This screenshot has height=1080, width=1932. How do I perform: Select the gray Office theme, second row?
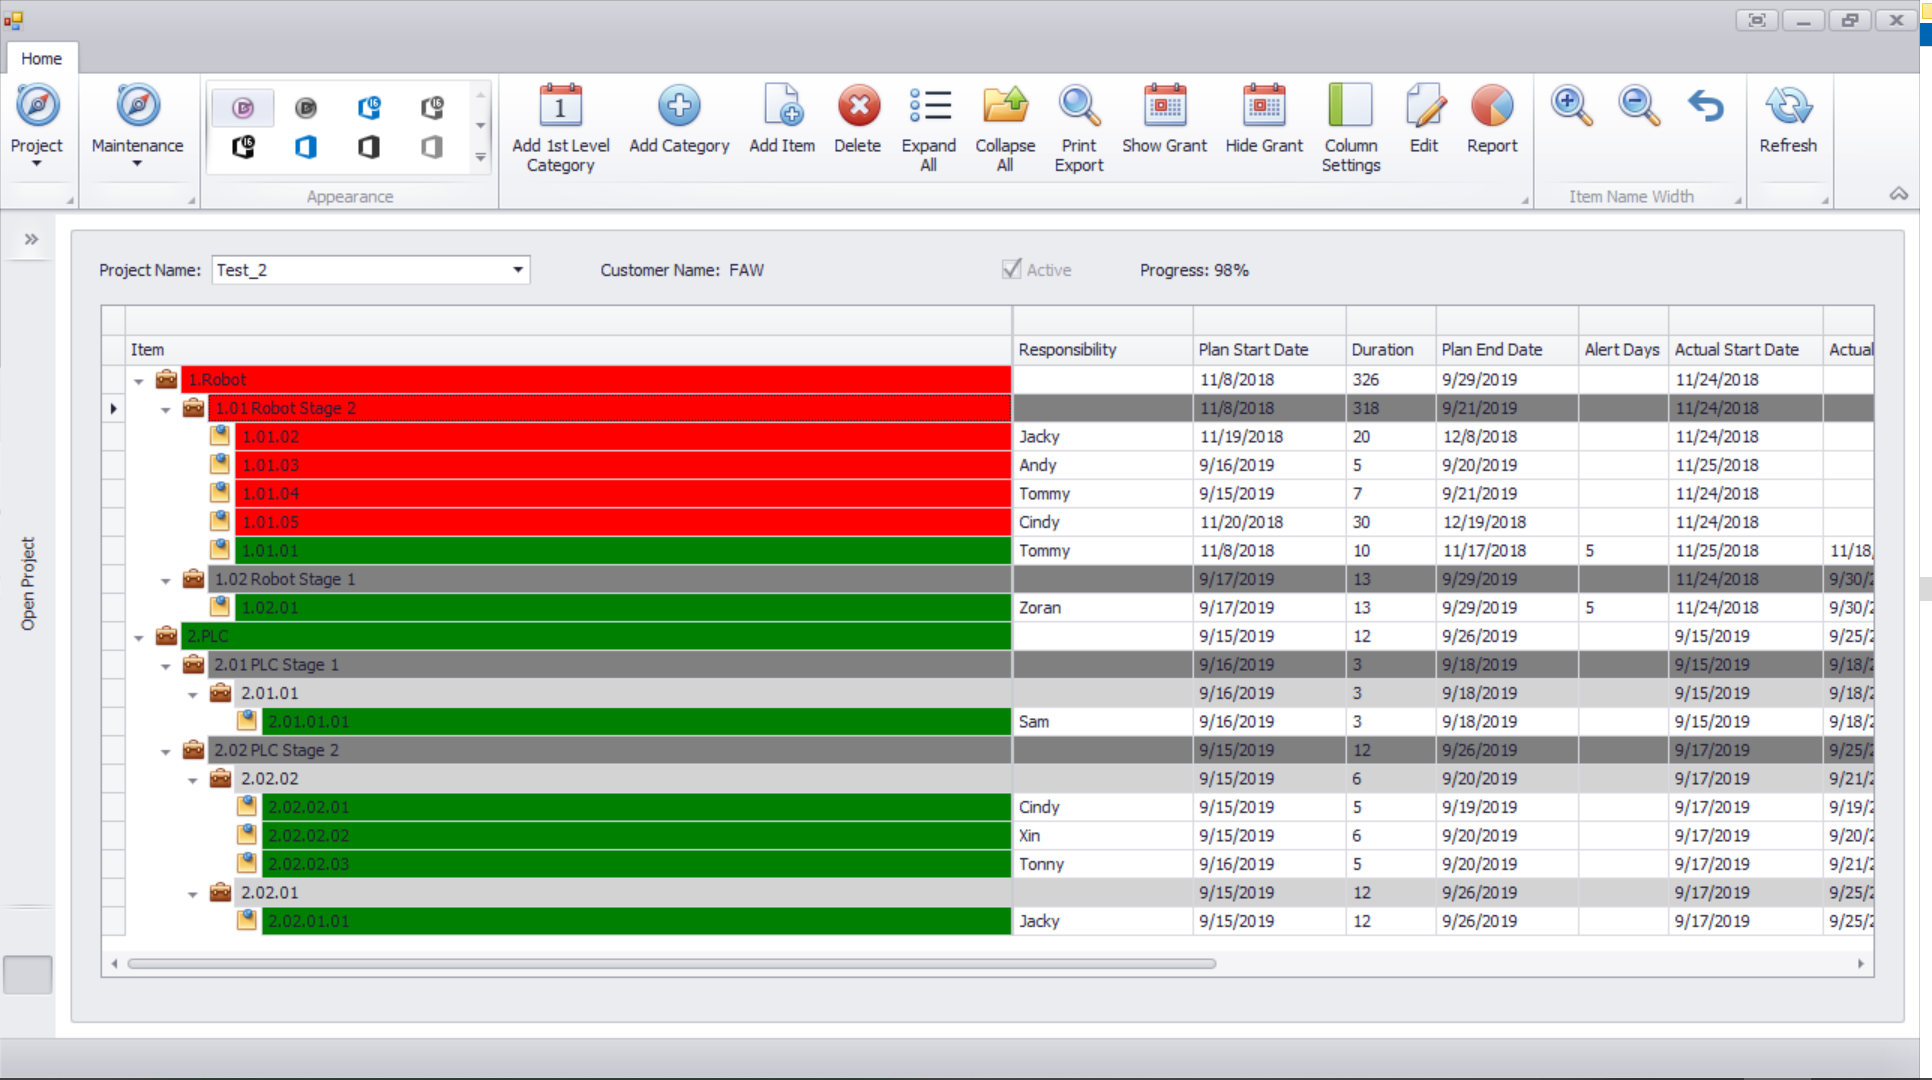click(432, 147)
